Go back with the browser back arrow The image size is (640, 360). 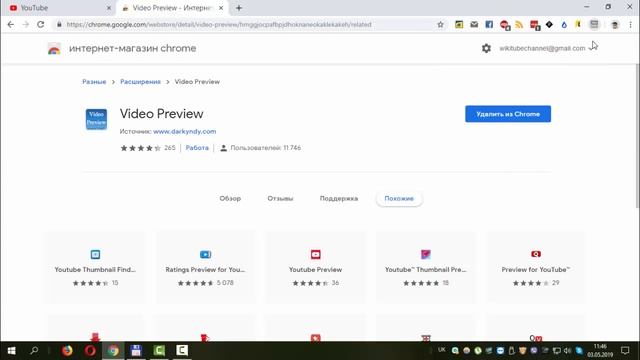(x=11, y=24)
